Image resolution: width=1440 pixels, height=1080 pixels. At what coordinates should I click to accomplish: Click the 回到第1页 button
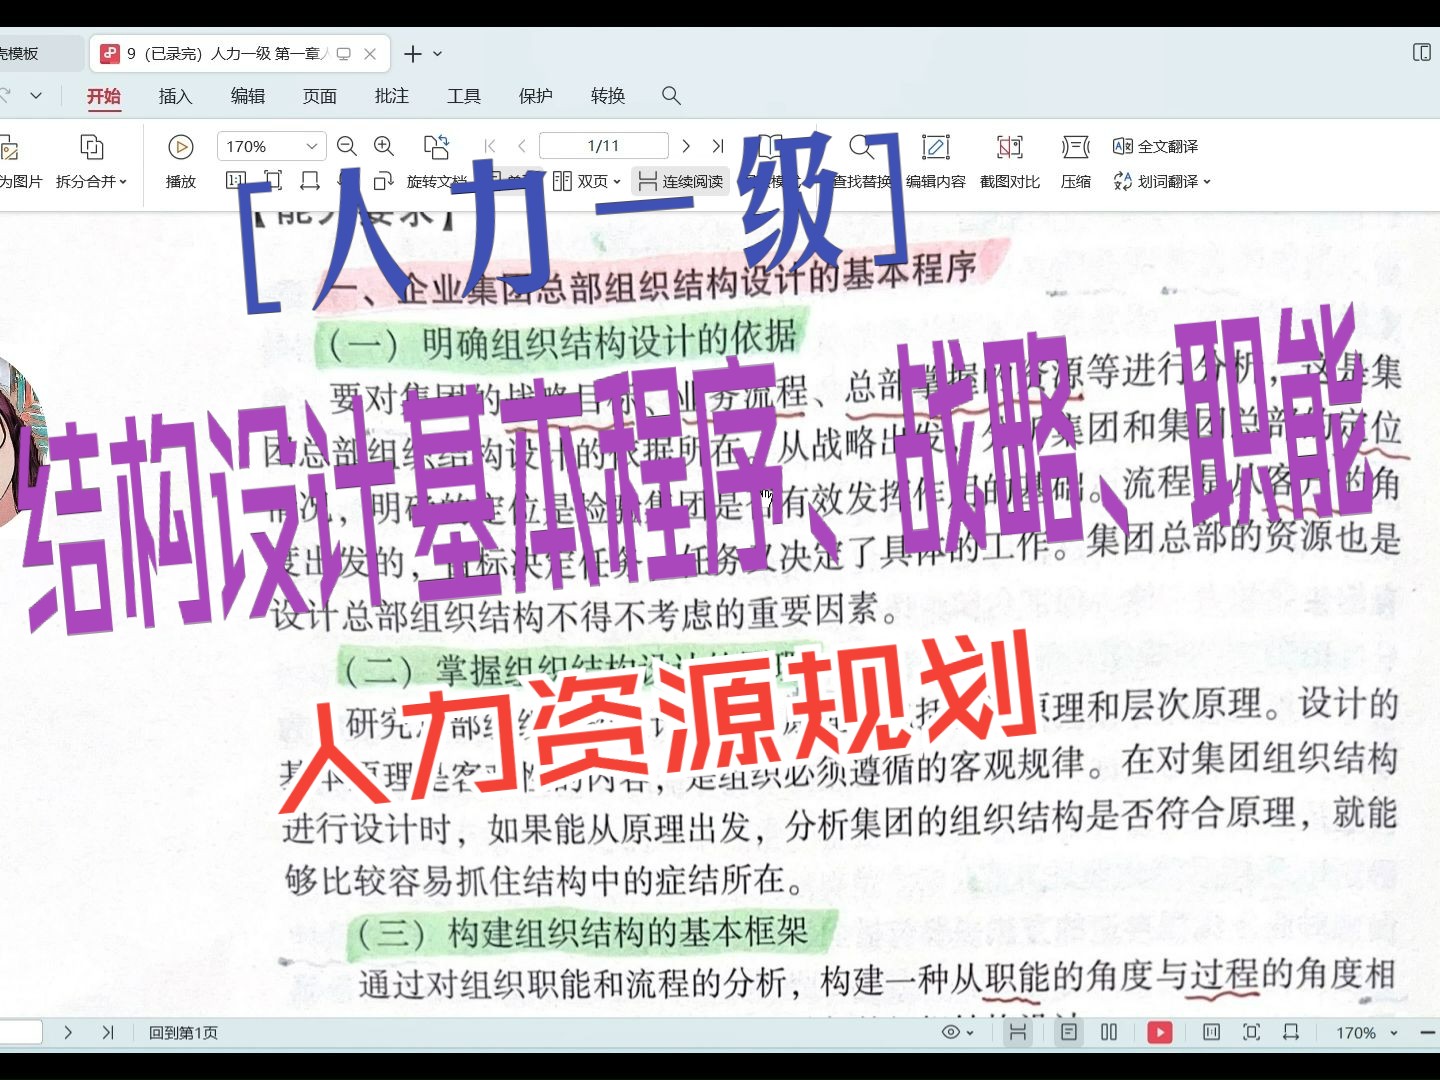pyautogui.click(x=184, y=1032)
